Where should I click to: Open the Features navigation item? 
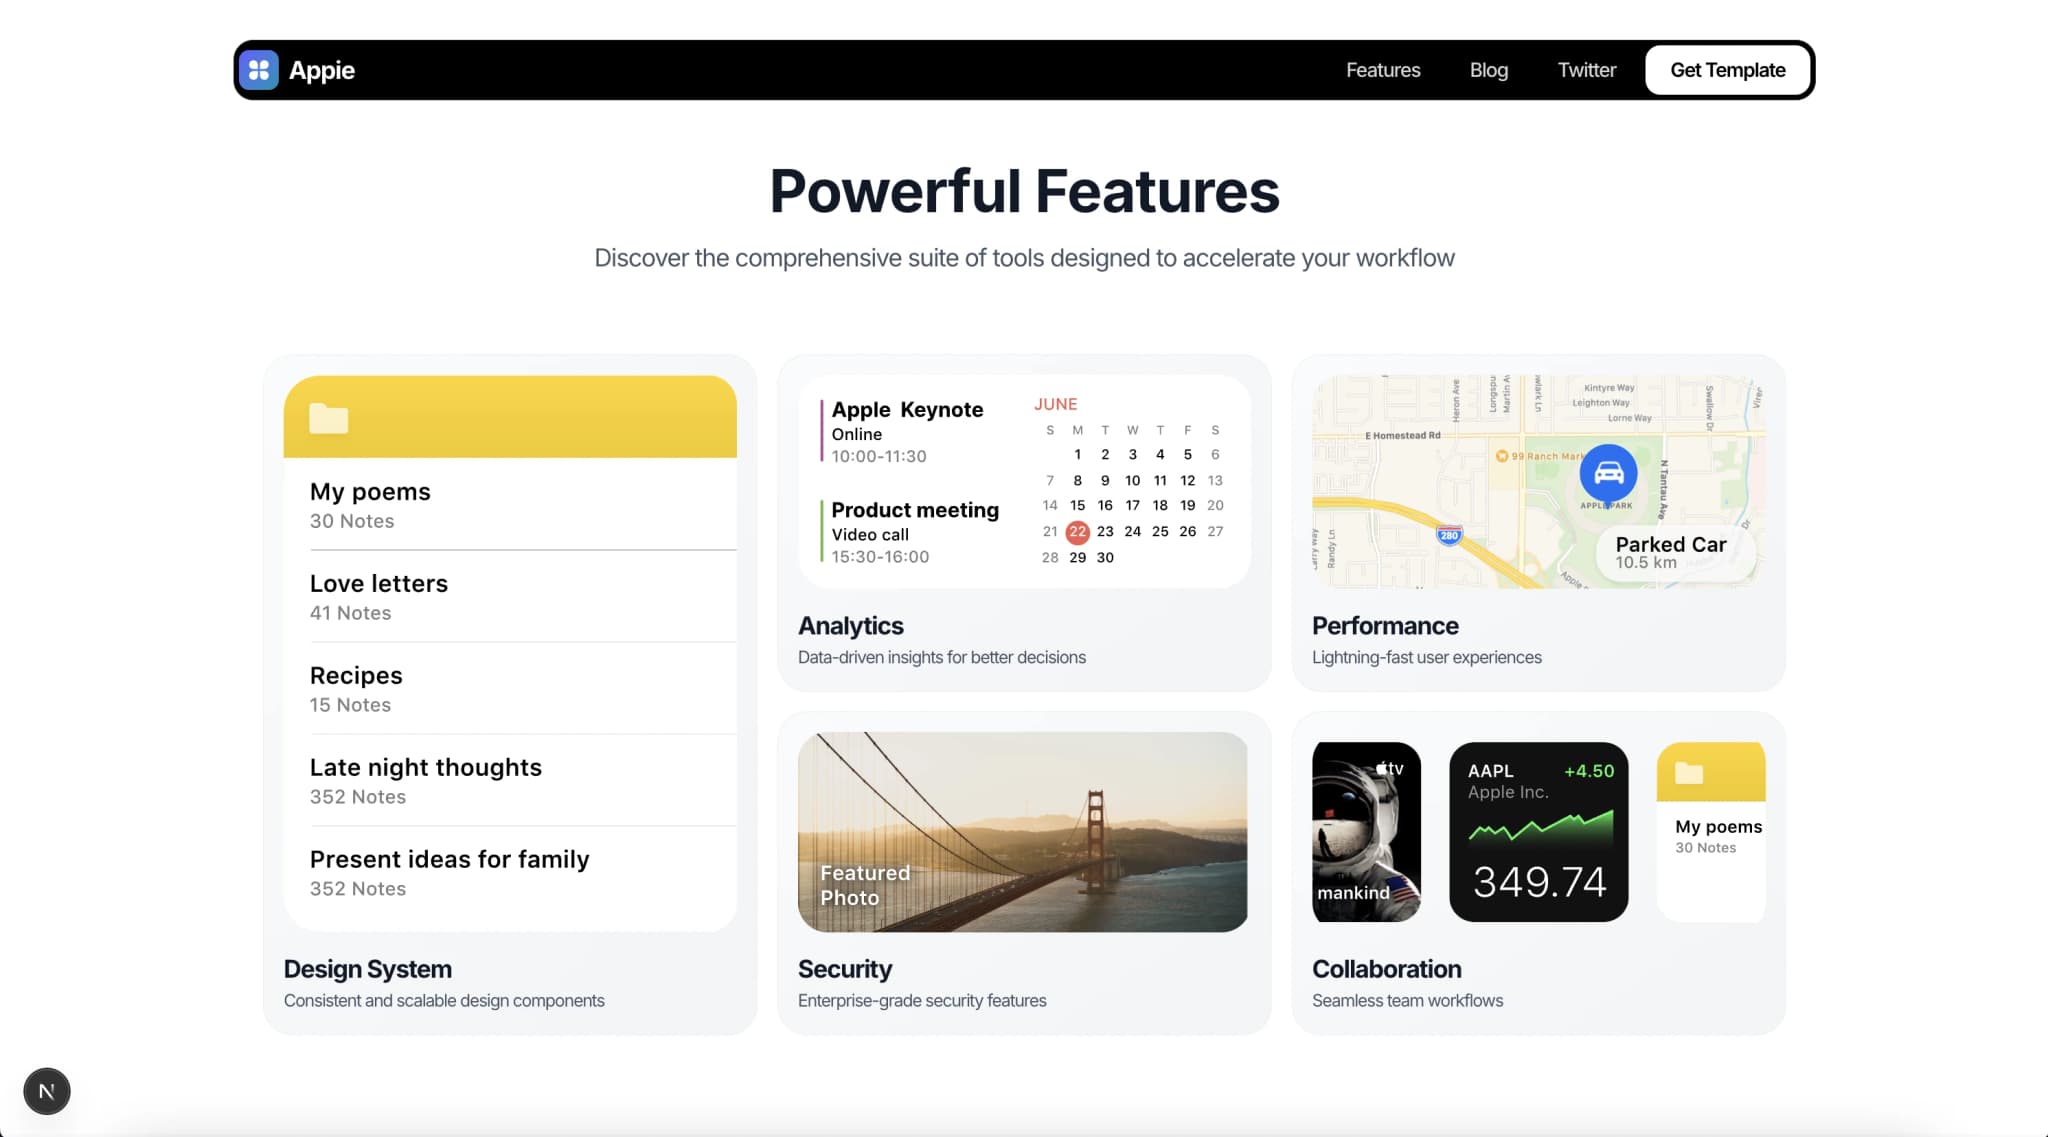(1383, 70)
